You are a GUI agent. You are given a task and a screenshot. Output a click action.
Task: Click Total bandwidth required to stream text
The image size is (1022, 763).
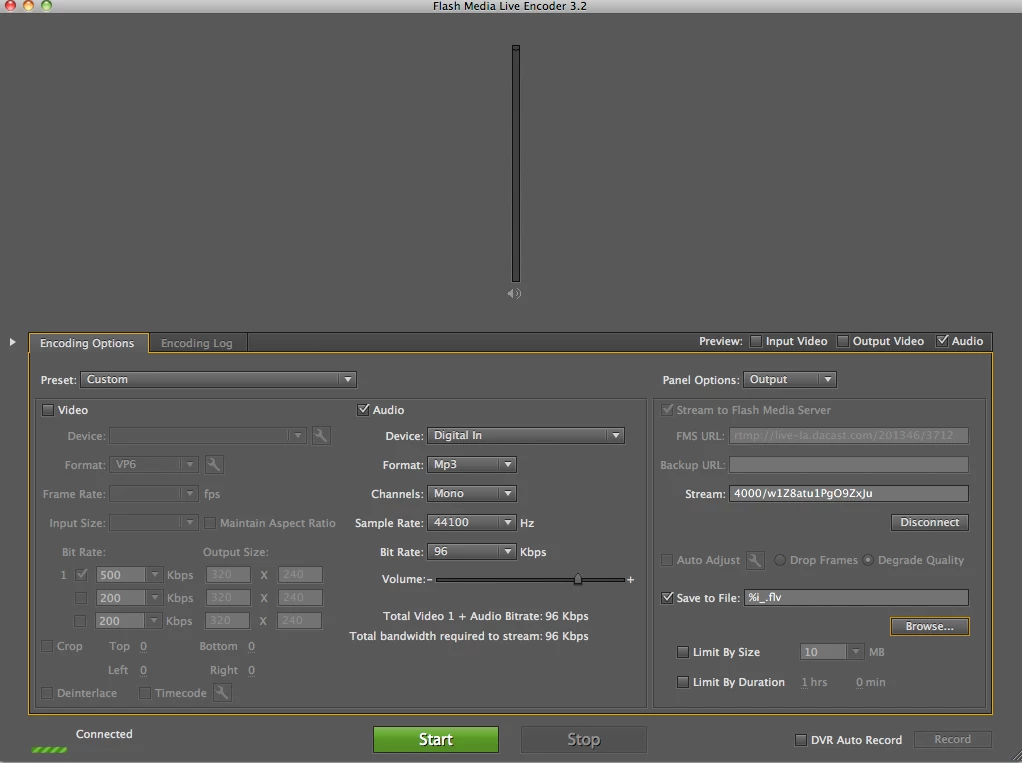click(x=469, y=636)
